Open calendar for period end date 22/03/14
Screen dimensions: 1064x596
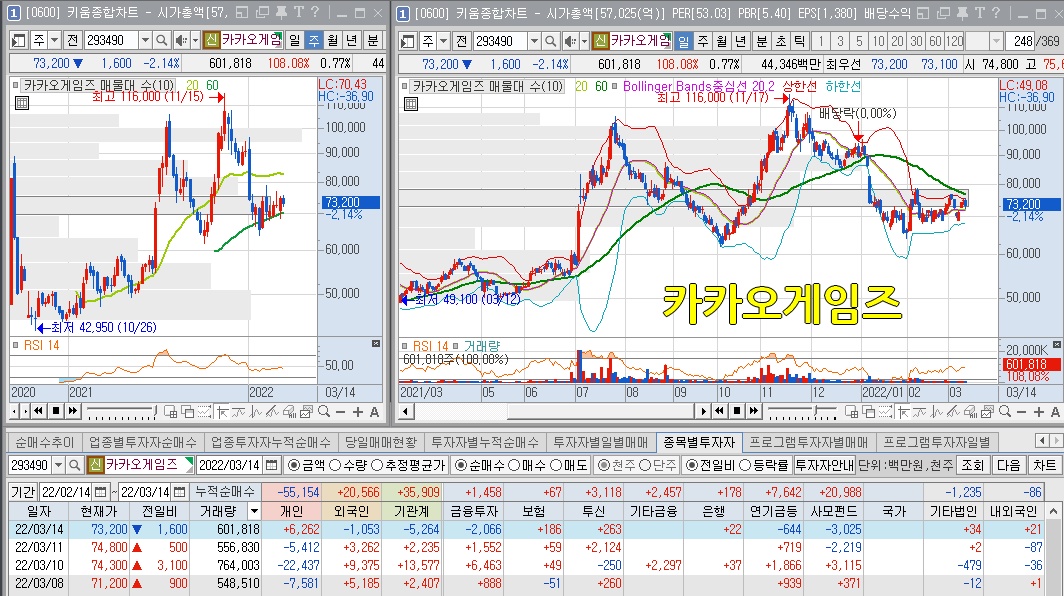pyautogui.click(x=179, y=492)
